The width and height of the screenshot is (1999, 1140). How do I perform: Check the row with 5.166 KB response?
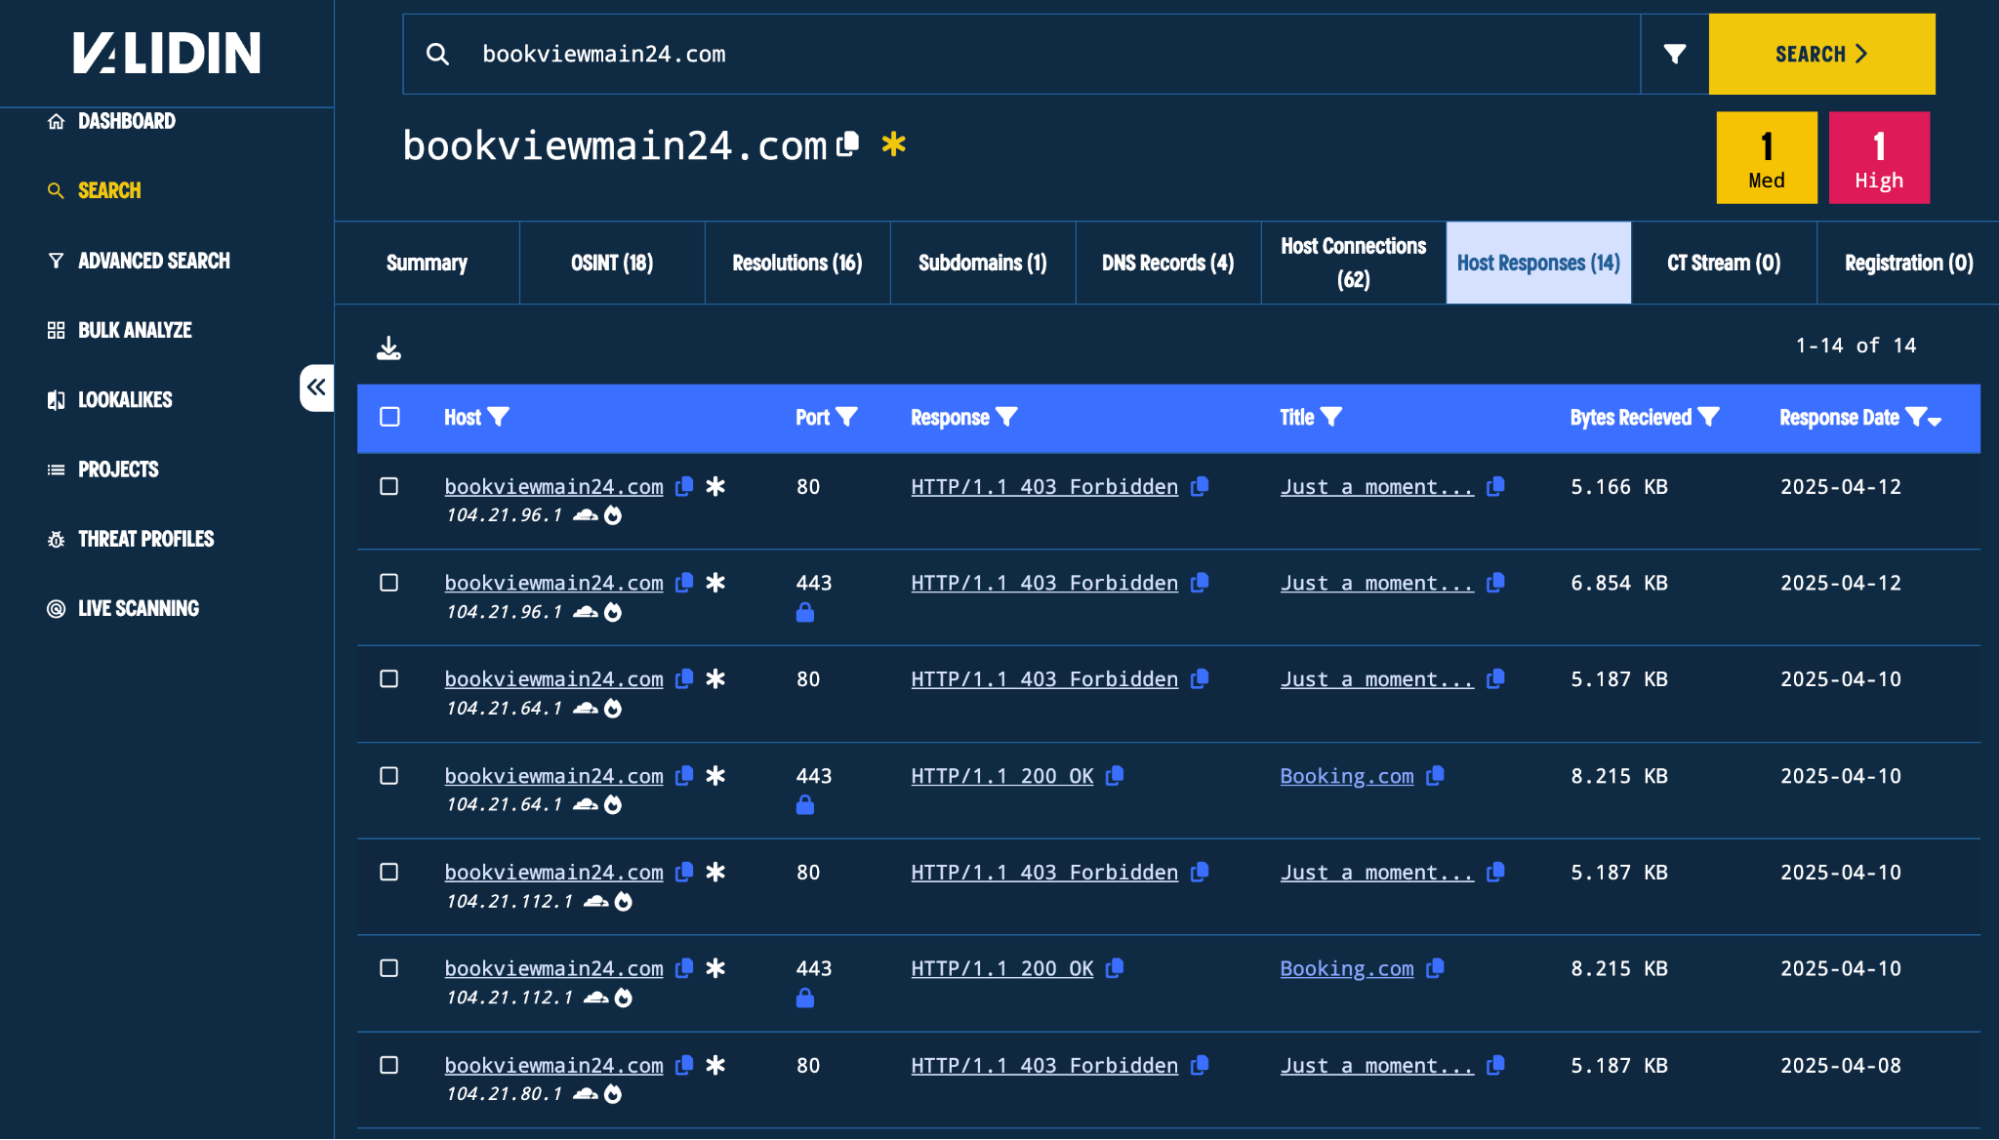(x=390, y=486)
